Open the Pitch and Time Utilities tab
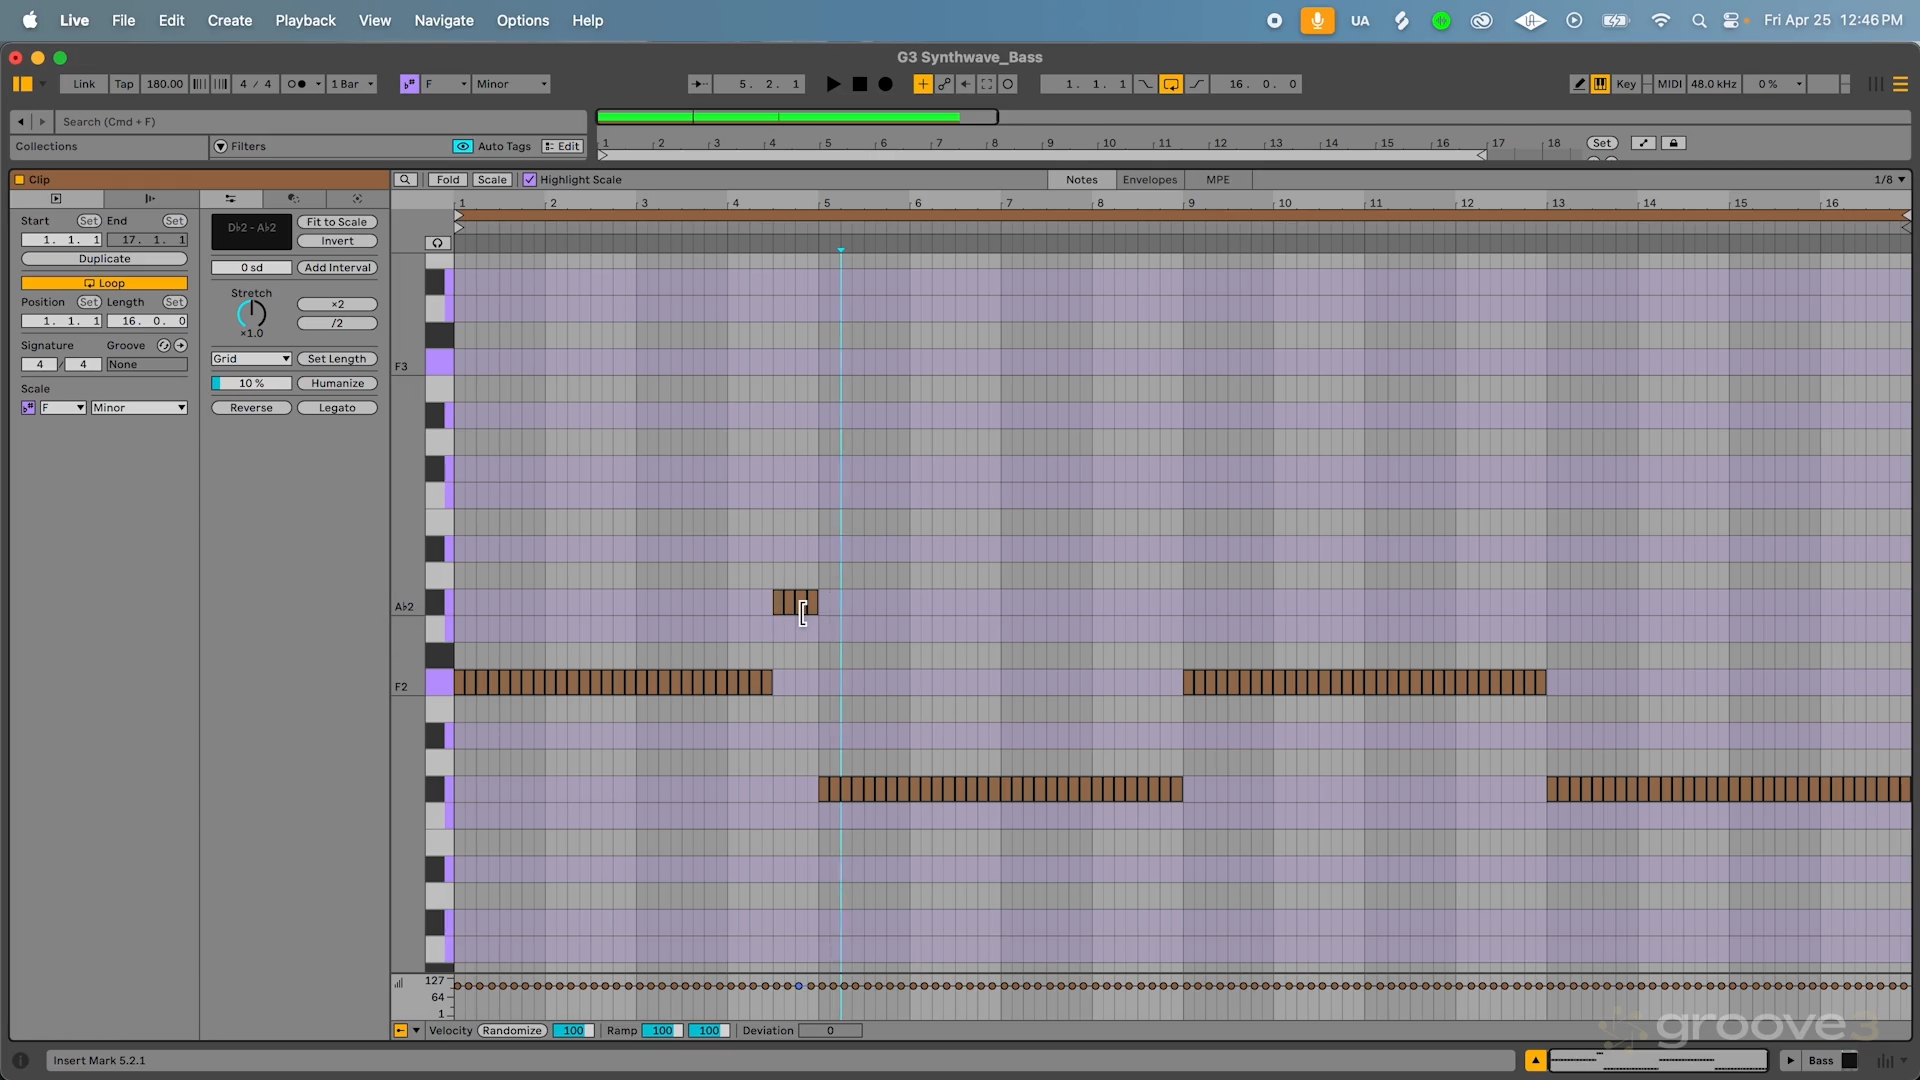This screenshot has height=1080, width=1920. 231,199
